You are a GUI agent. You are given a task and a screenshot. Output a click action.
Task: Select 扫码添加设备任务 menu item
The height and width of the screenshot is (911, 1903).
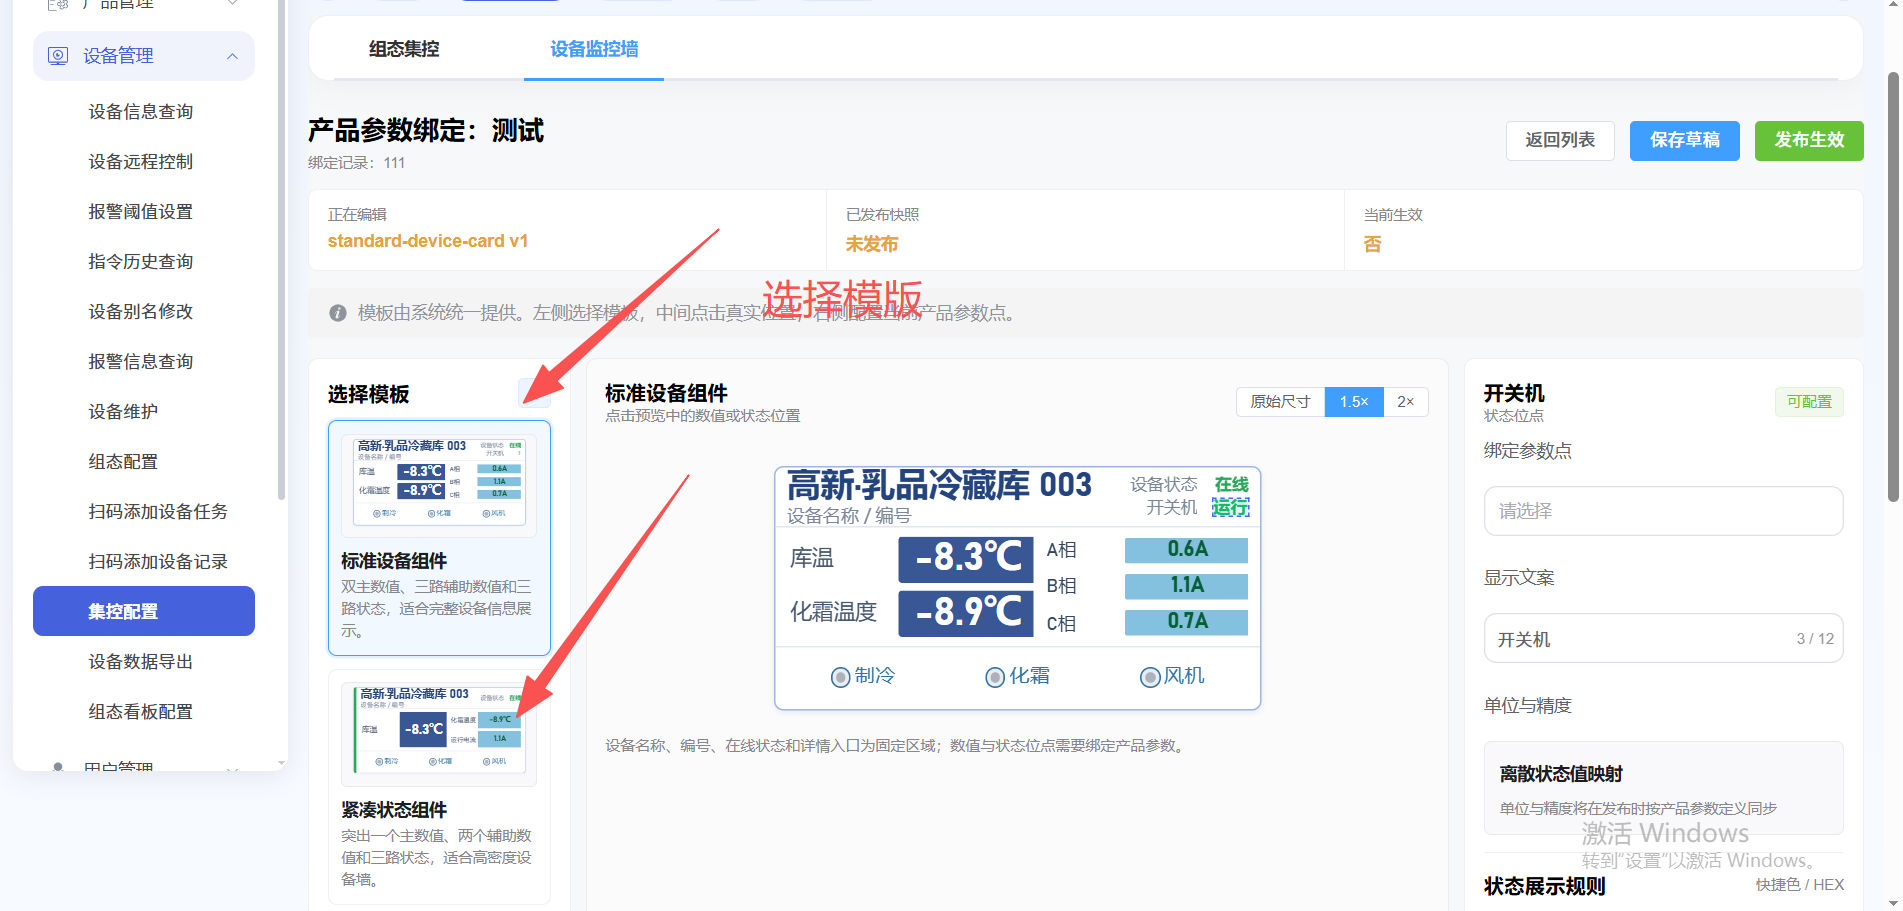point(158,512)
